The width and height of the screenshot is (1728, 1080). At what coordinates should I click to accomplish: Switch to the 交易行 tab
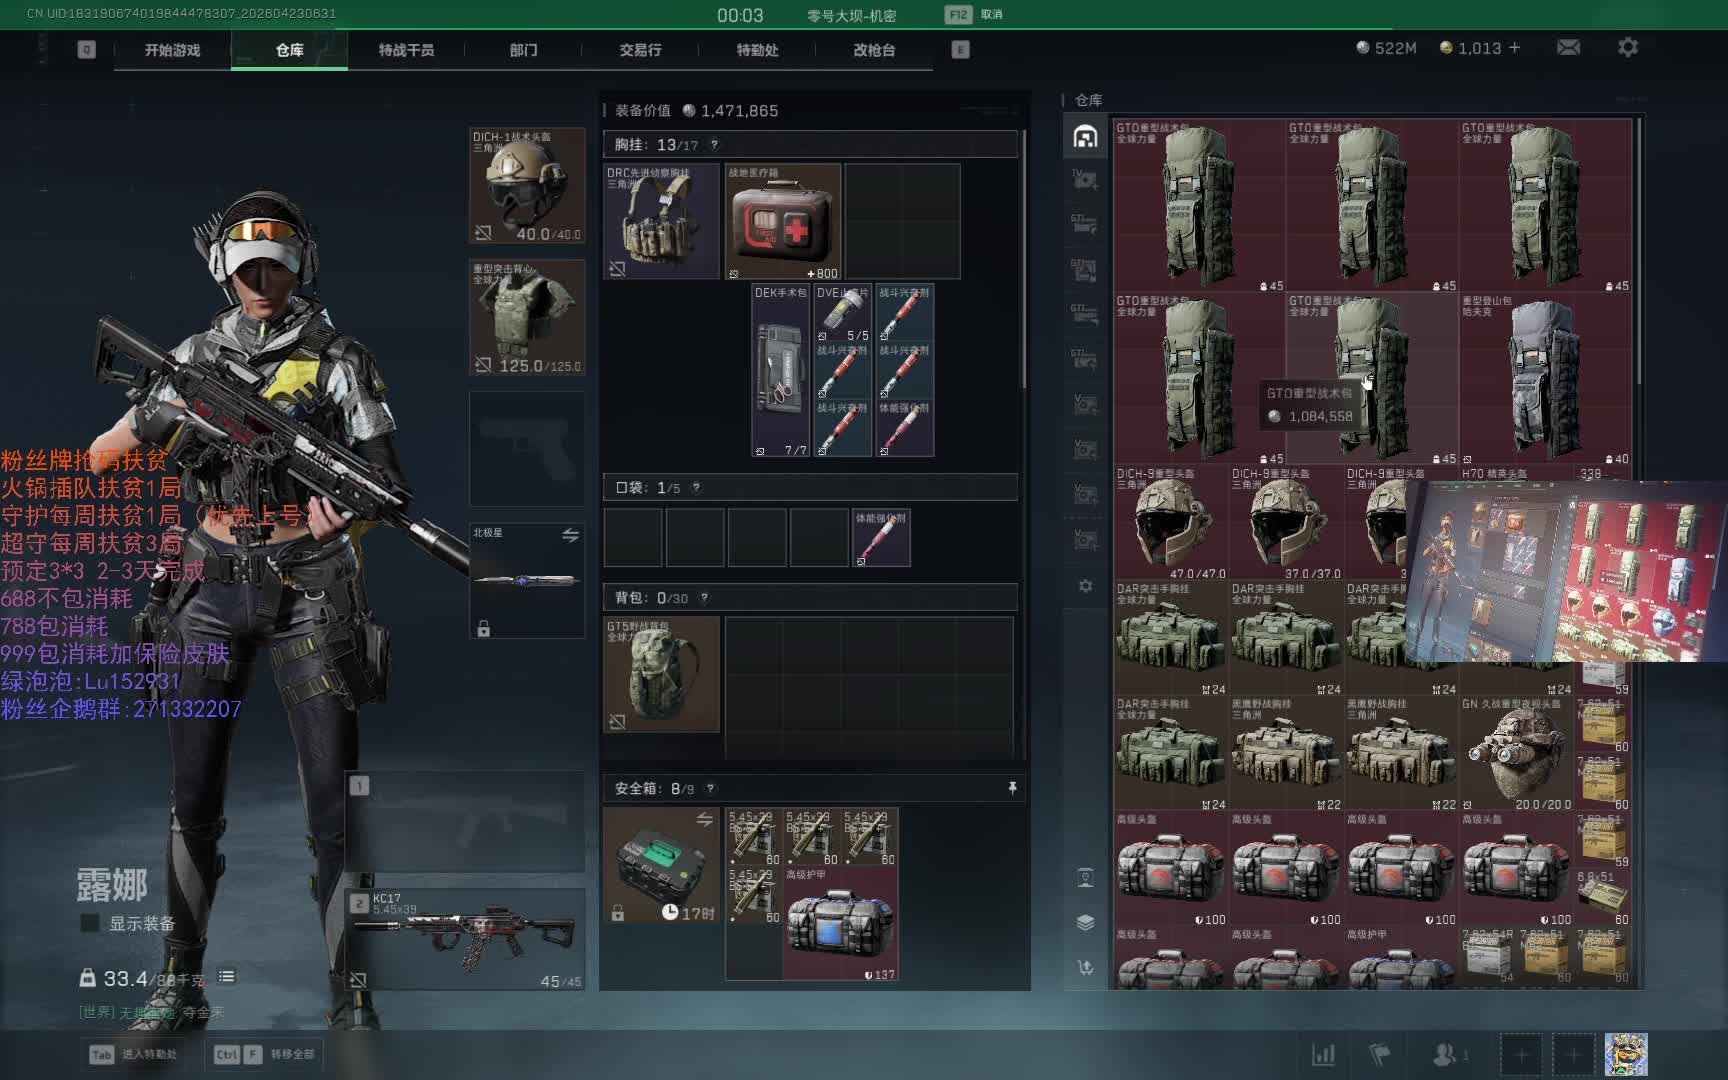(x=640, y=50)
